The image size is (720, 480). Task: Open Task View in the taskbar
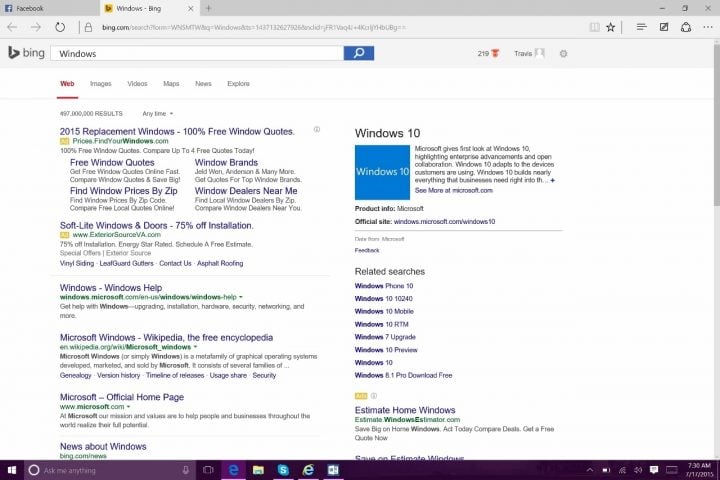[x=208, y=470]
